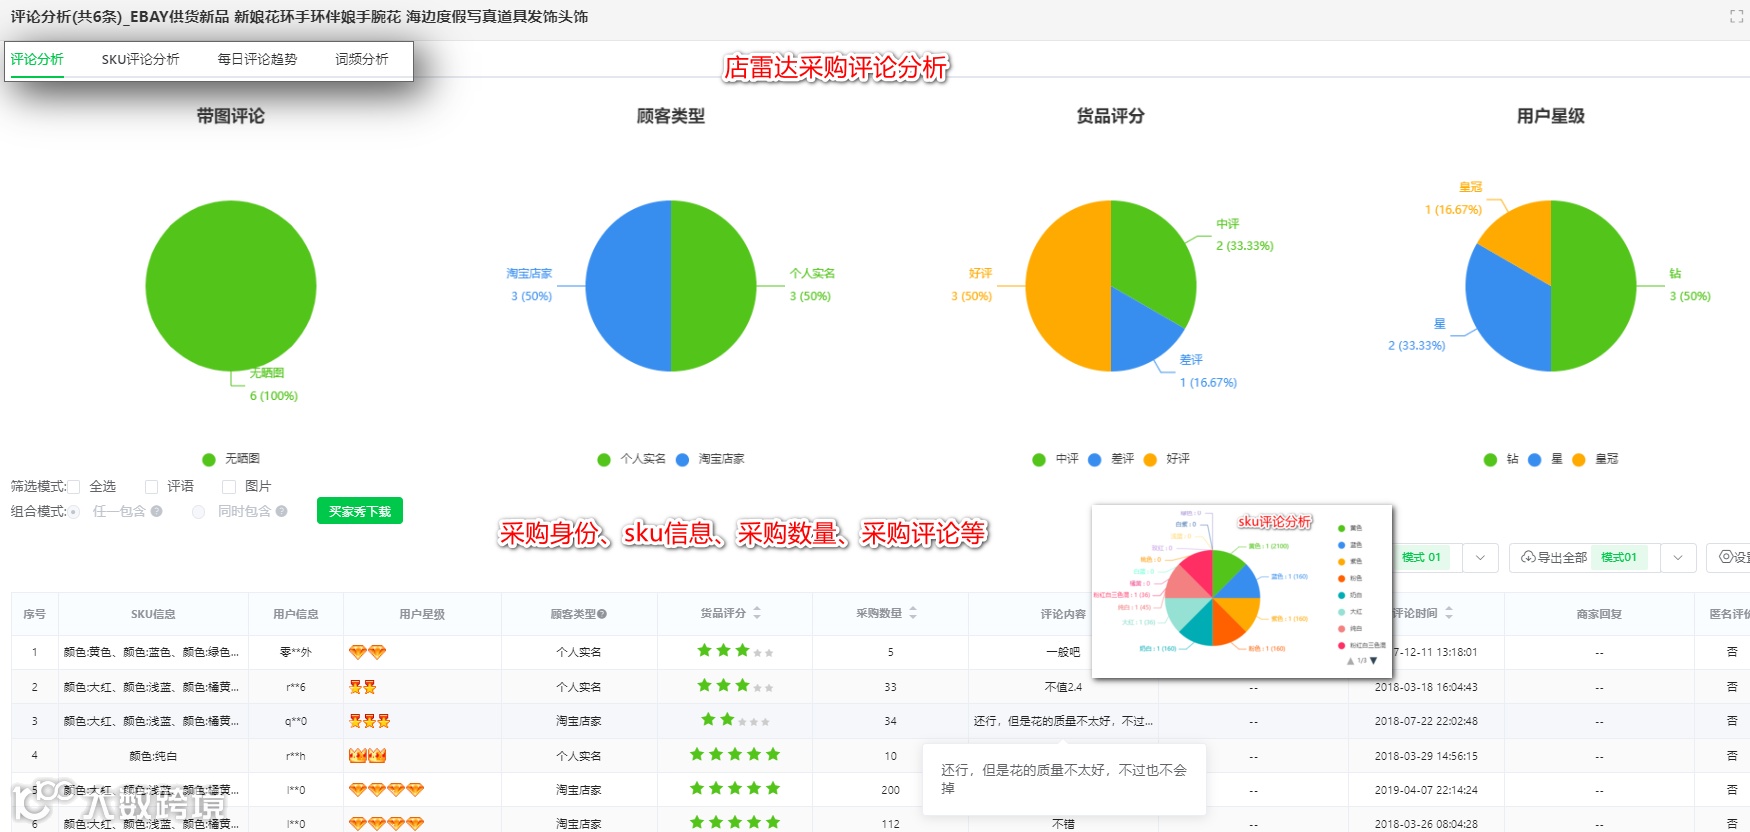Click next-page arrow in SKU chart legend
Screen dimensions: 1750x832
coord(1374,661)
